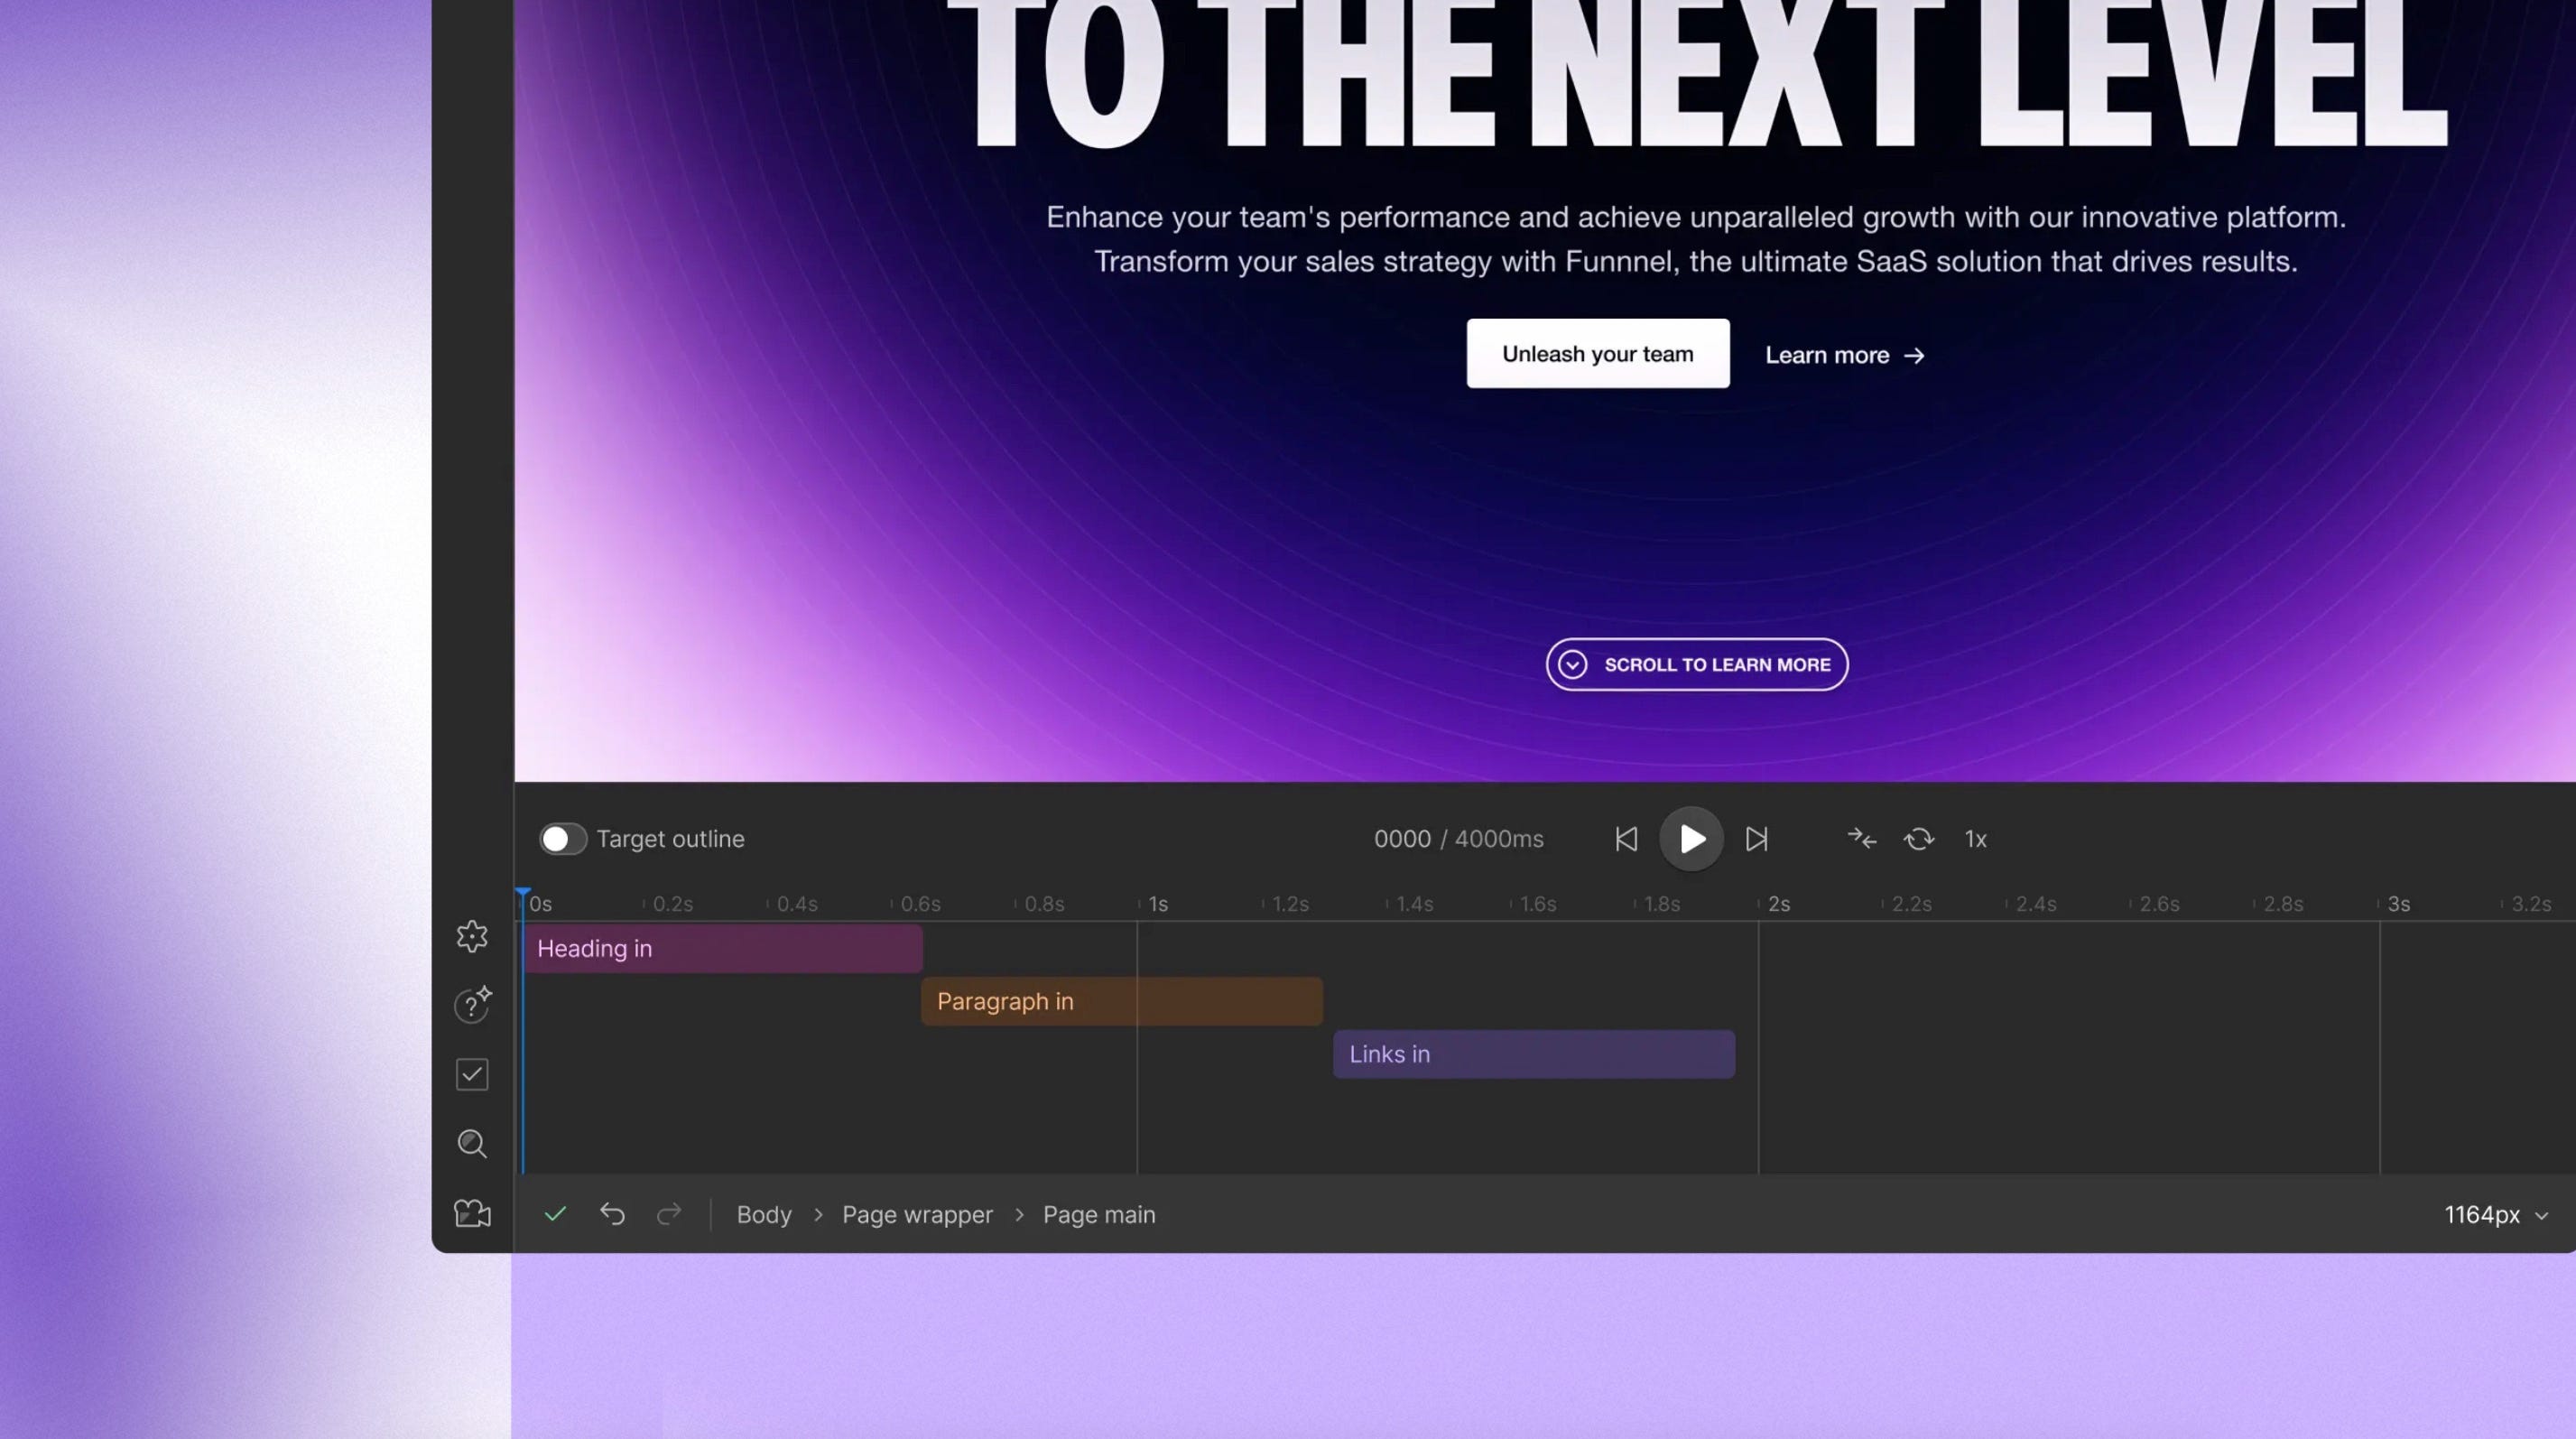Skip to animation end icon
The height and width of the screenshot is (1439, 2576).
tap(1756, 839)
